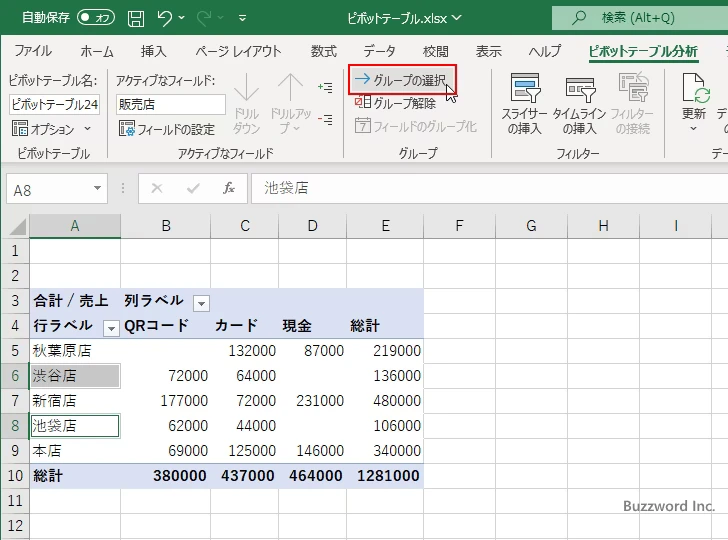728x540 pixels.
Task: Click スライサーの挿入 icon
Action: pyautogui.click(x=525, y=88)
